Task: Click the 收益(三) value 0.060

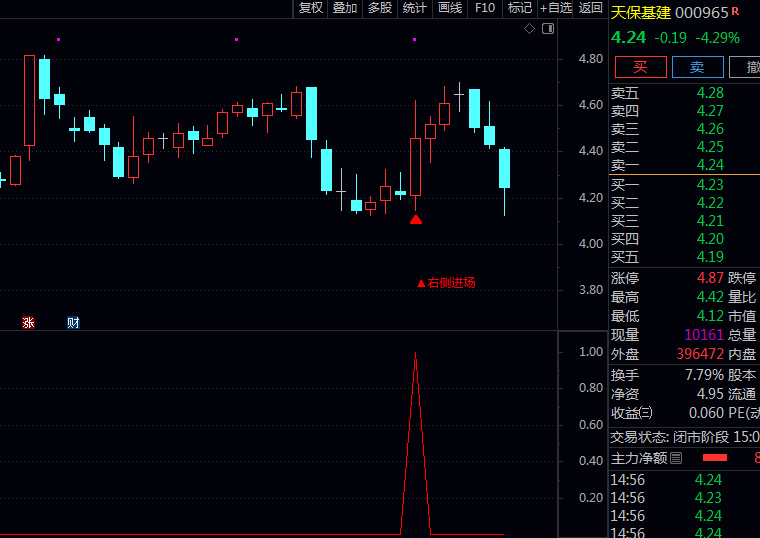Action: click(706, 413)
